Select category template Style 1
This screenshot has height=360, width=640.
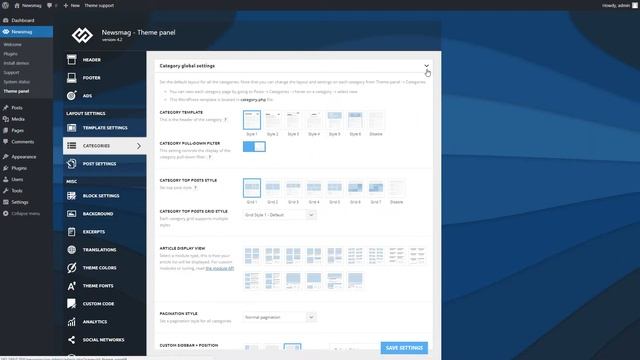pyautogui.click(x=252, y=120)
